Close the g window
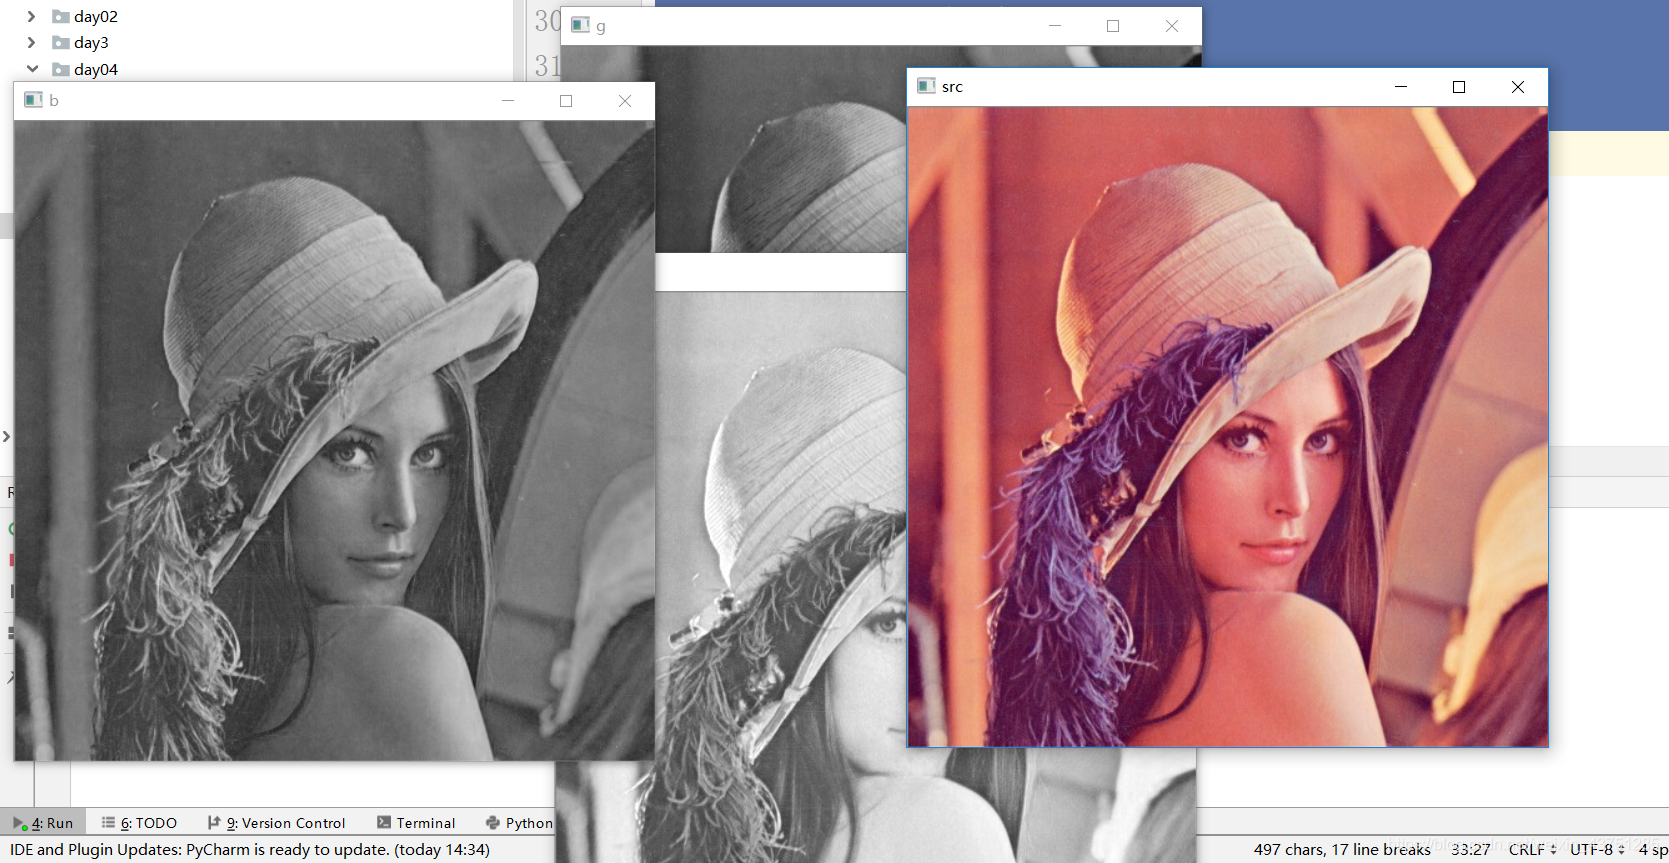 (x=1172, y=26)
